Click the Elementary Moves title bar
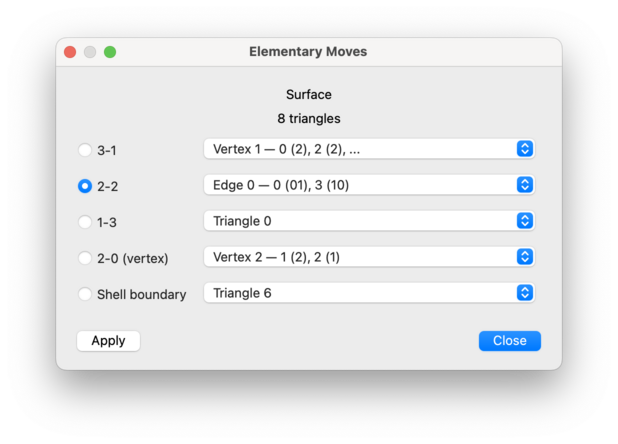Viewport: 618px width, 444px height. (309, 52)
